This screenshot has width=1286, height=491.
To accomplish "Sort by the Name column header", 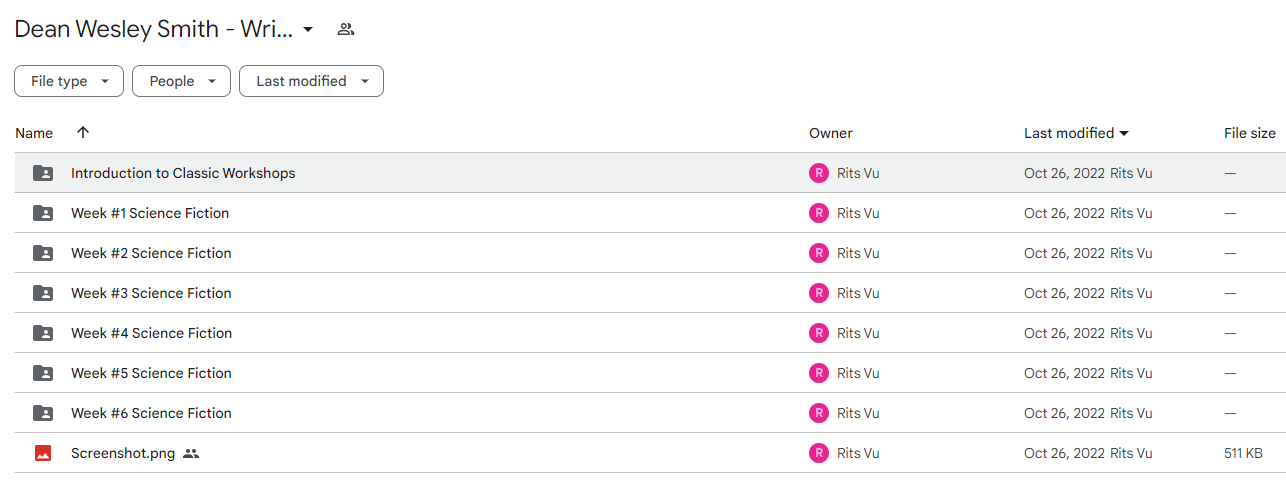I will 34,133.
